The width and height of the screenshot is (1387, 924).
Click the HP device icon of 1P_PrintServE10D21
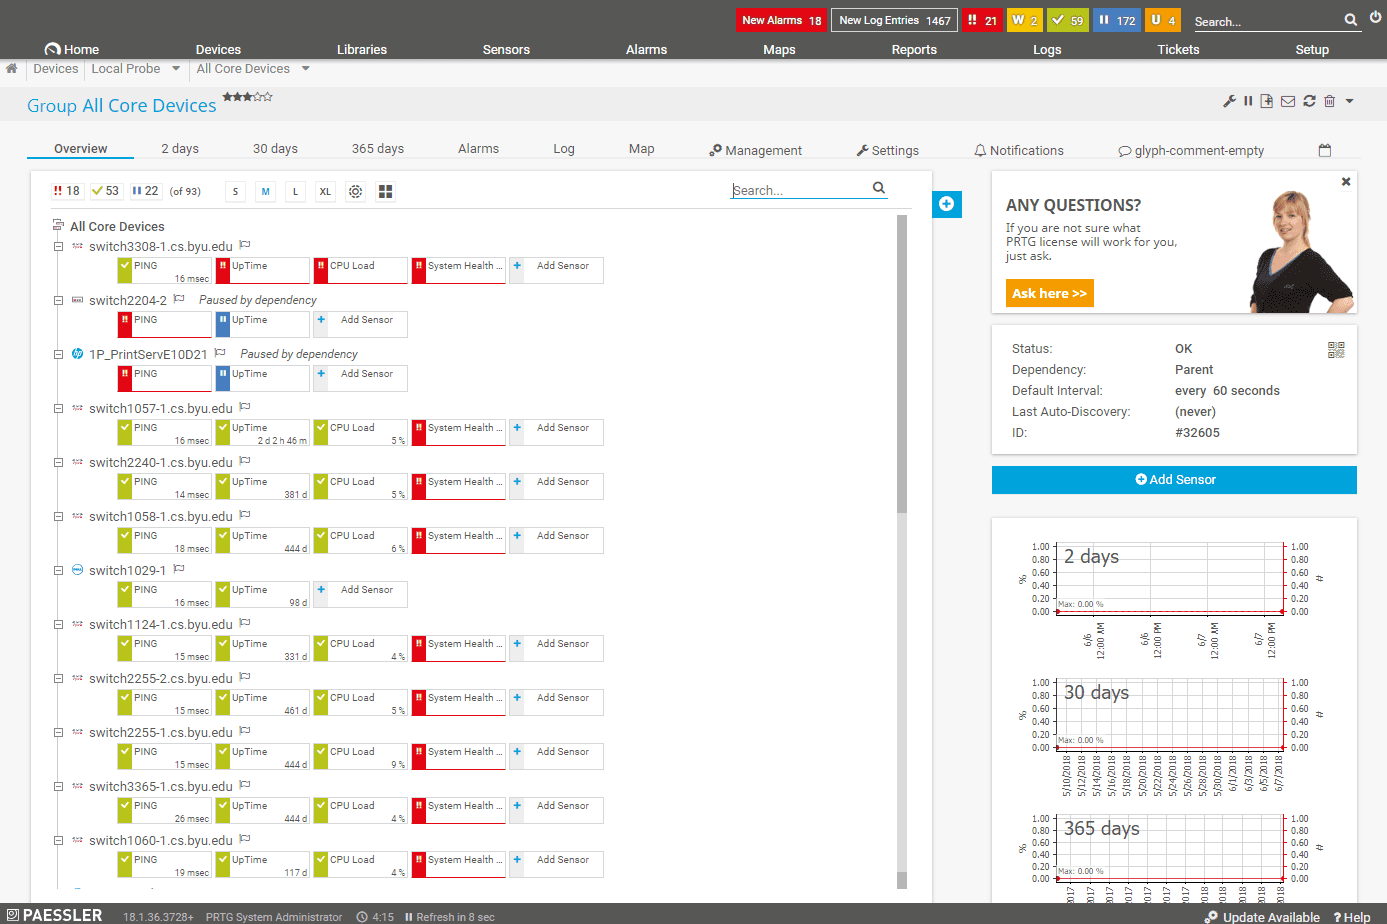pos(77,354)
